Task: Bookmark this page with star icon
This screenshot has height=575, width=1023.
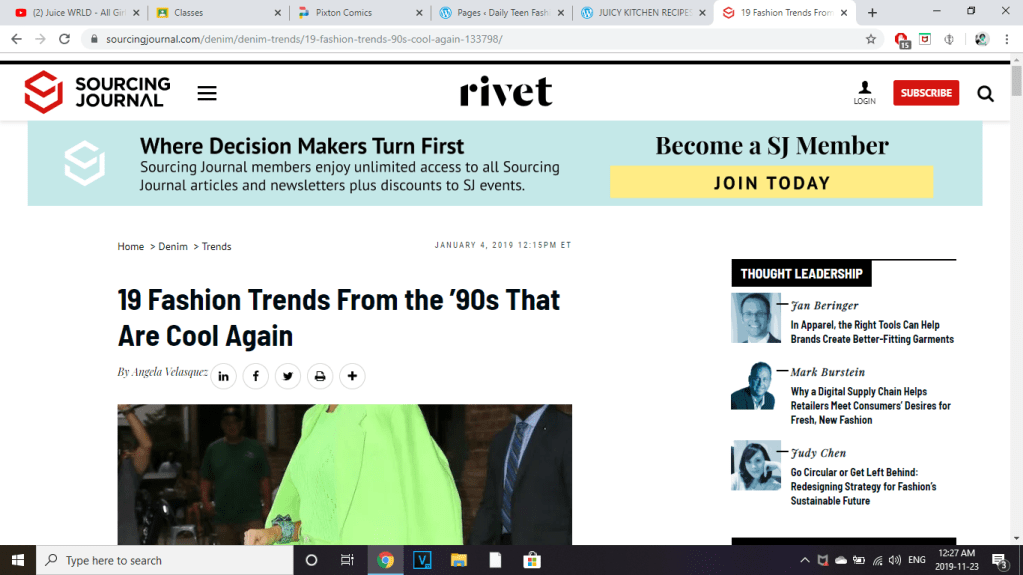Action: tap(871, 39)
